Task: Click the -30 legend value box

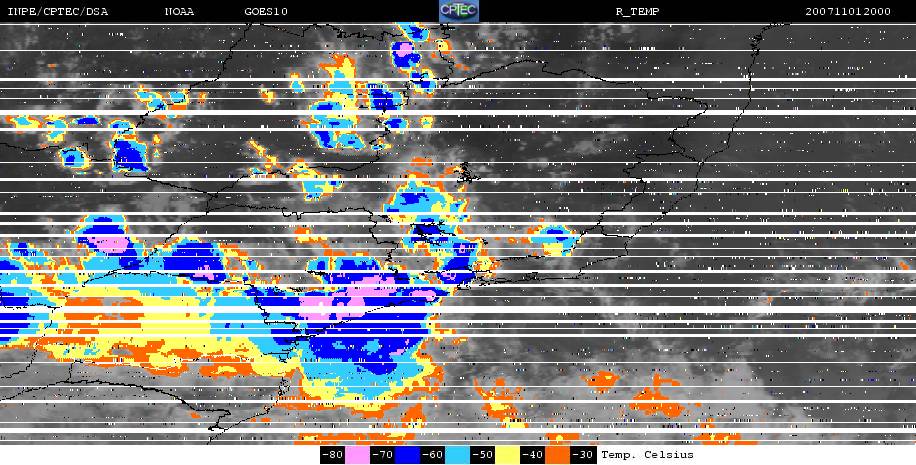Action: click(x=583, y=455)
